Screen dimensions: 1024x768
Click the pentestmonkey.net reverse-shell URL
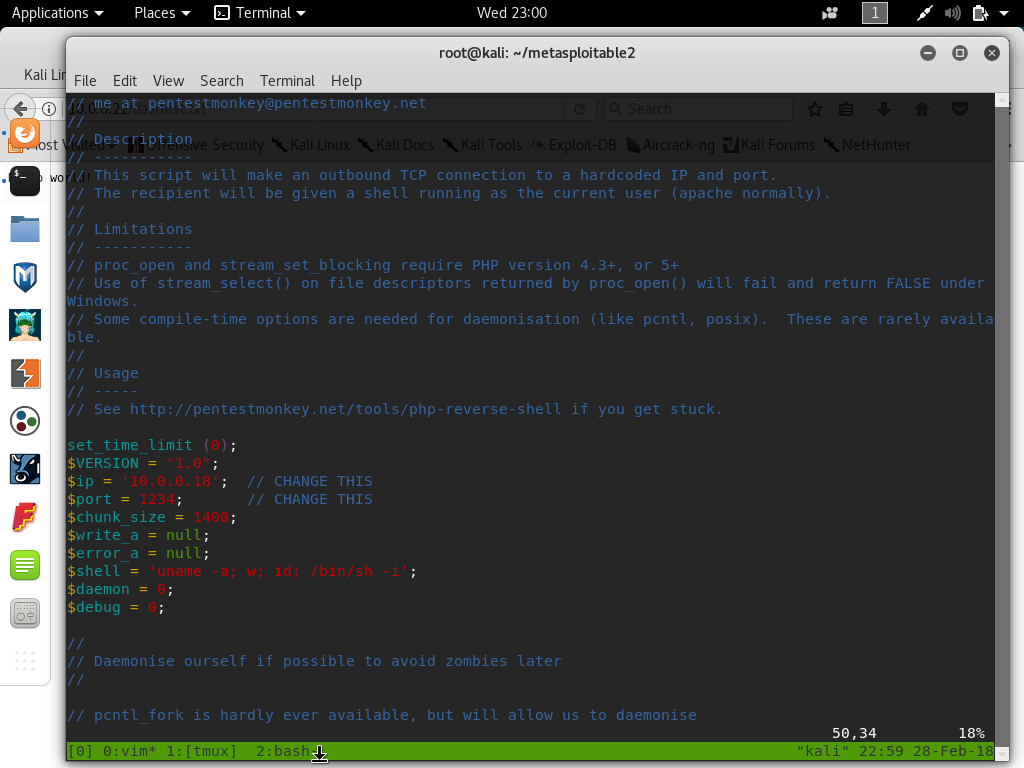point(345,409)
